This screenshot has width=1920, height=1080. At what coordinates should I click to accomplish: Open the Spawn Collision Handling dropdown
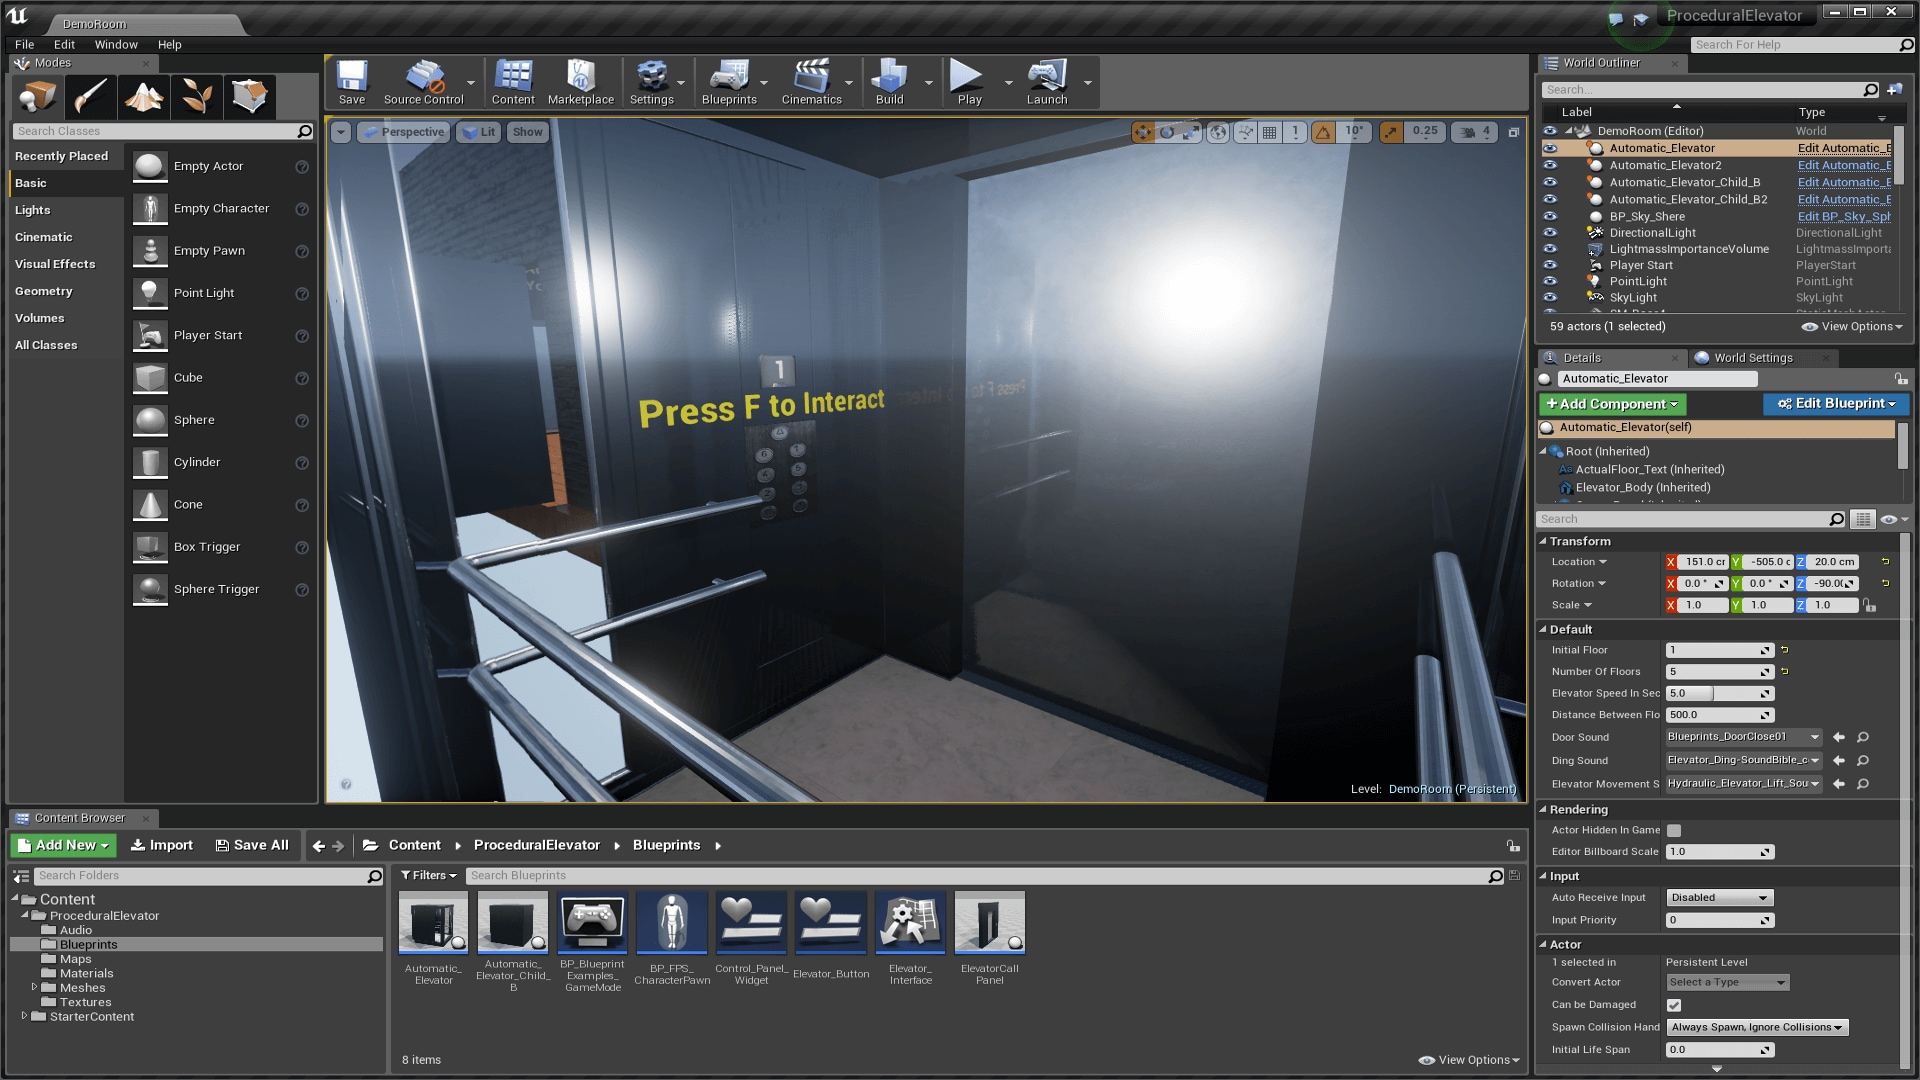tap(1756, 1027)
